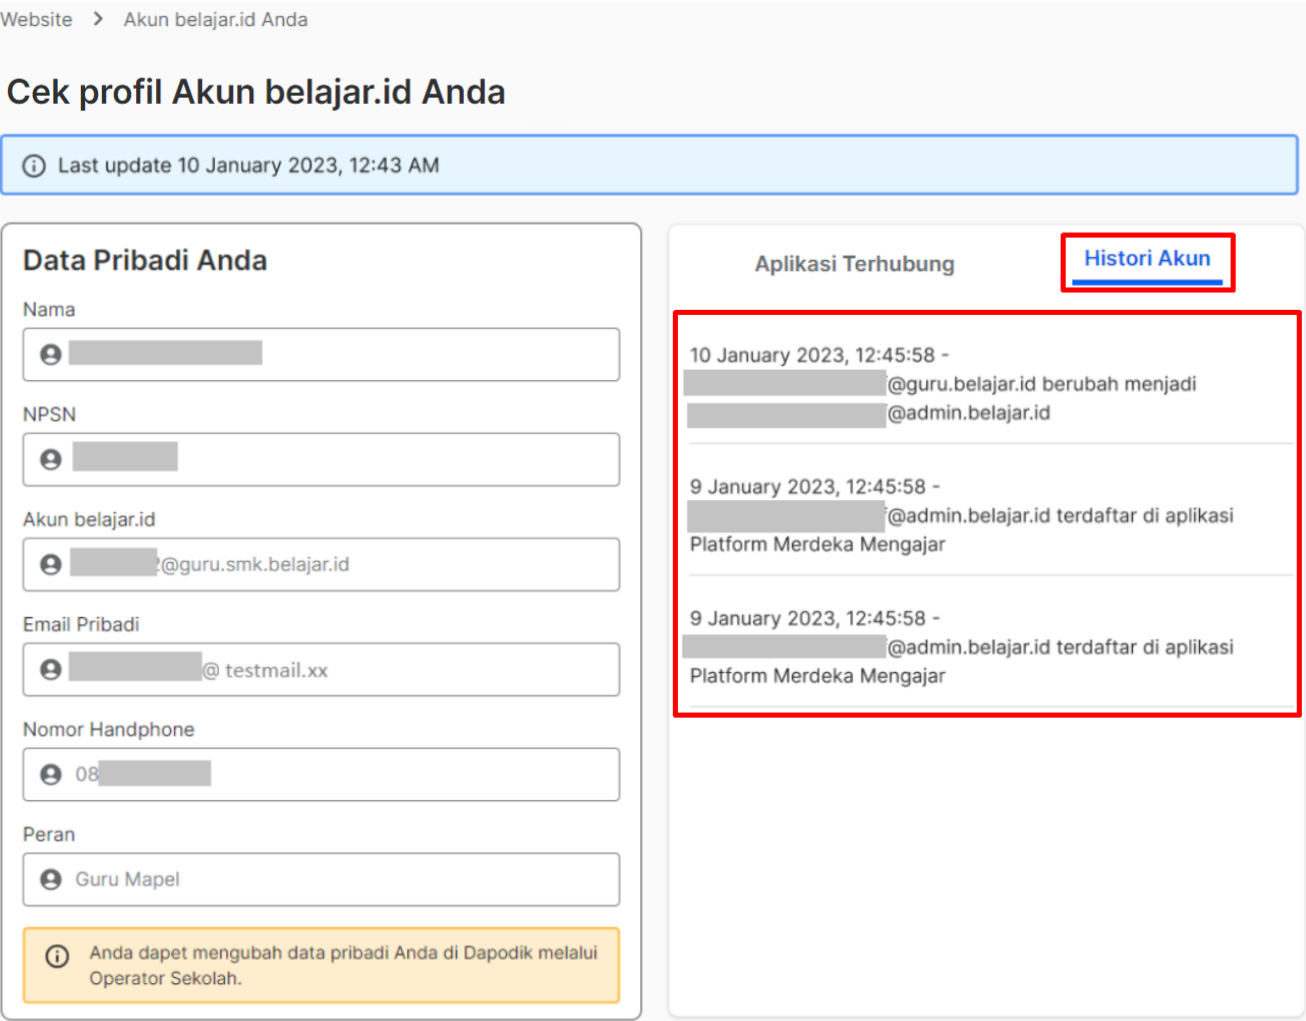The width and height of the screenshot is (1306, 1021).
Task: Click person icon in Akun belajar.id field
Action: point(51,564)
